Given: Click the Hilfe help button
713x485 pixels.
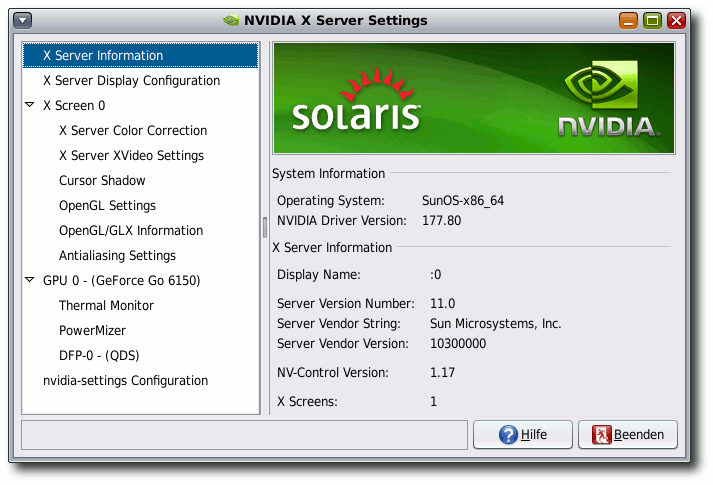Looking at the screenshot, I should 522,435.
